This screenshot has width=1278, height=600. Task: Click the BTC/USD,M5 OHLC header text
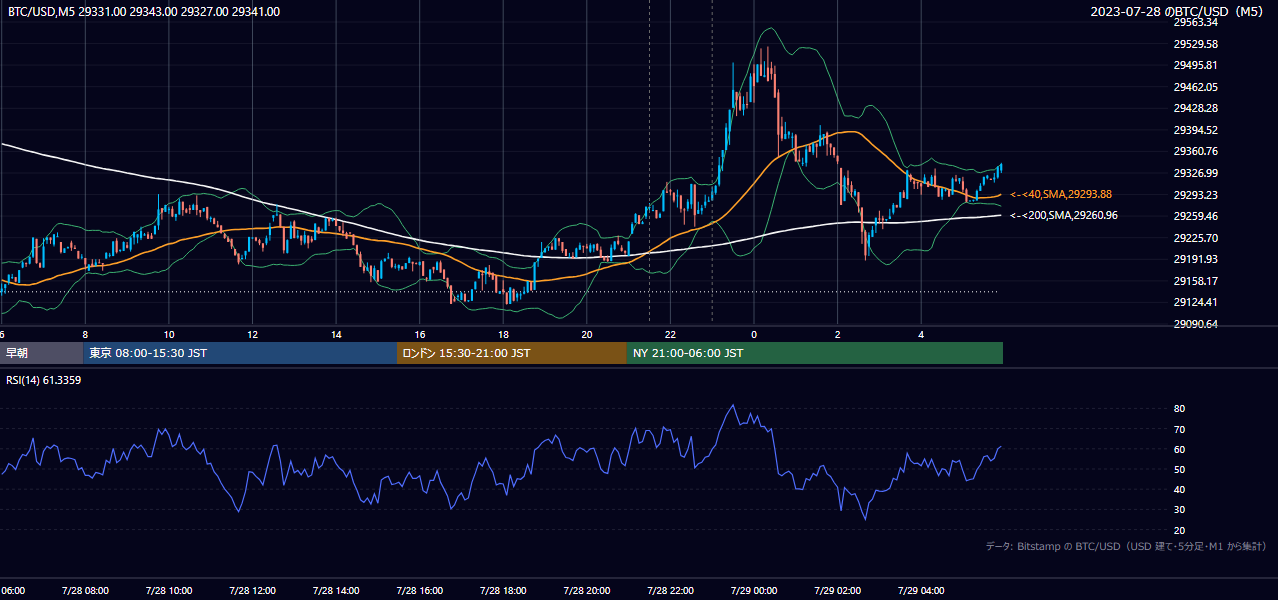coord(143,12)
